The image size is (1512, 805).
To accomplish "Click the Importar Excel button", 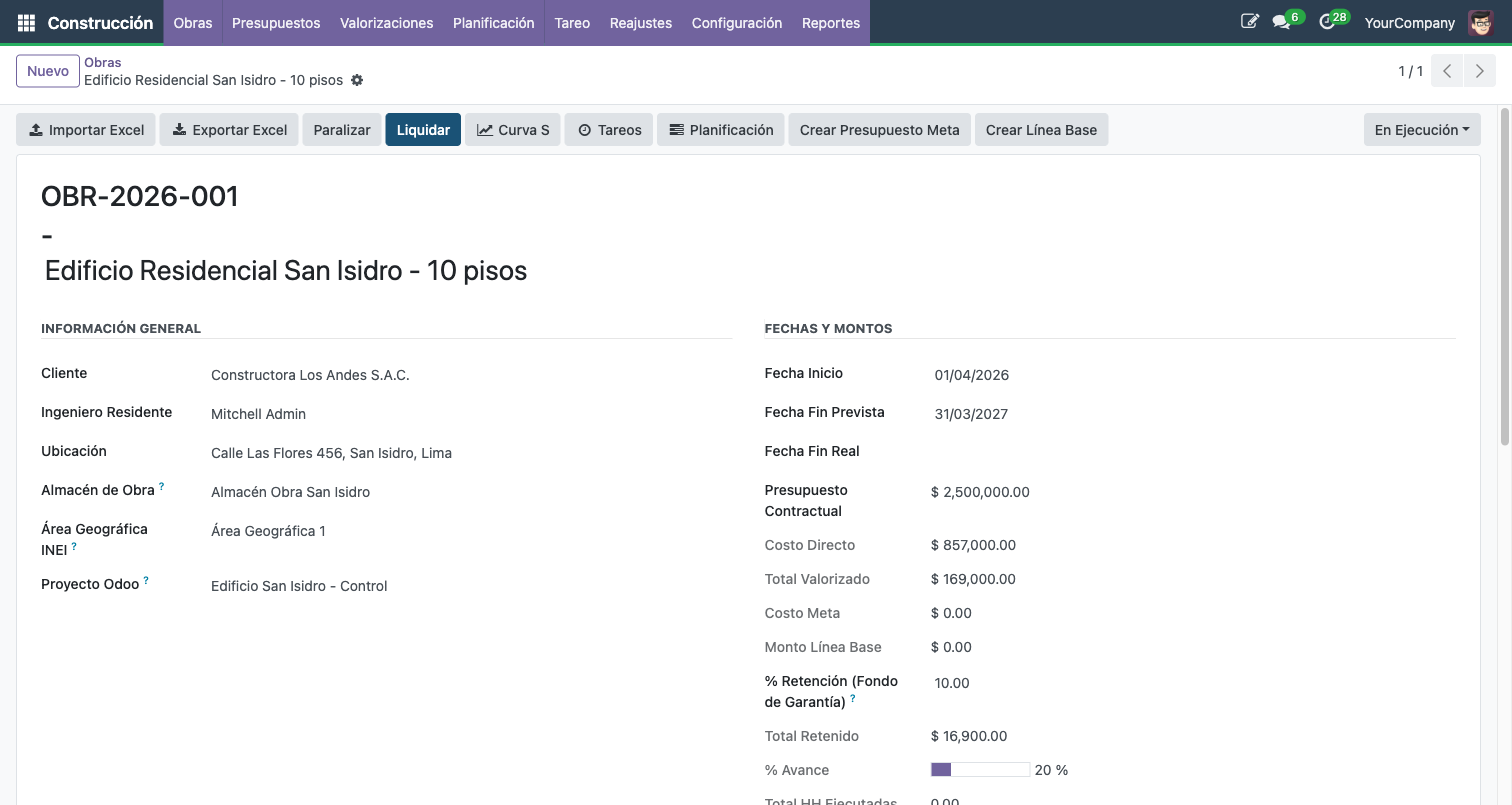I will pos(86,130).
